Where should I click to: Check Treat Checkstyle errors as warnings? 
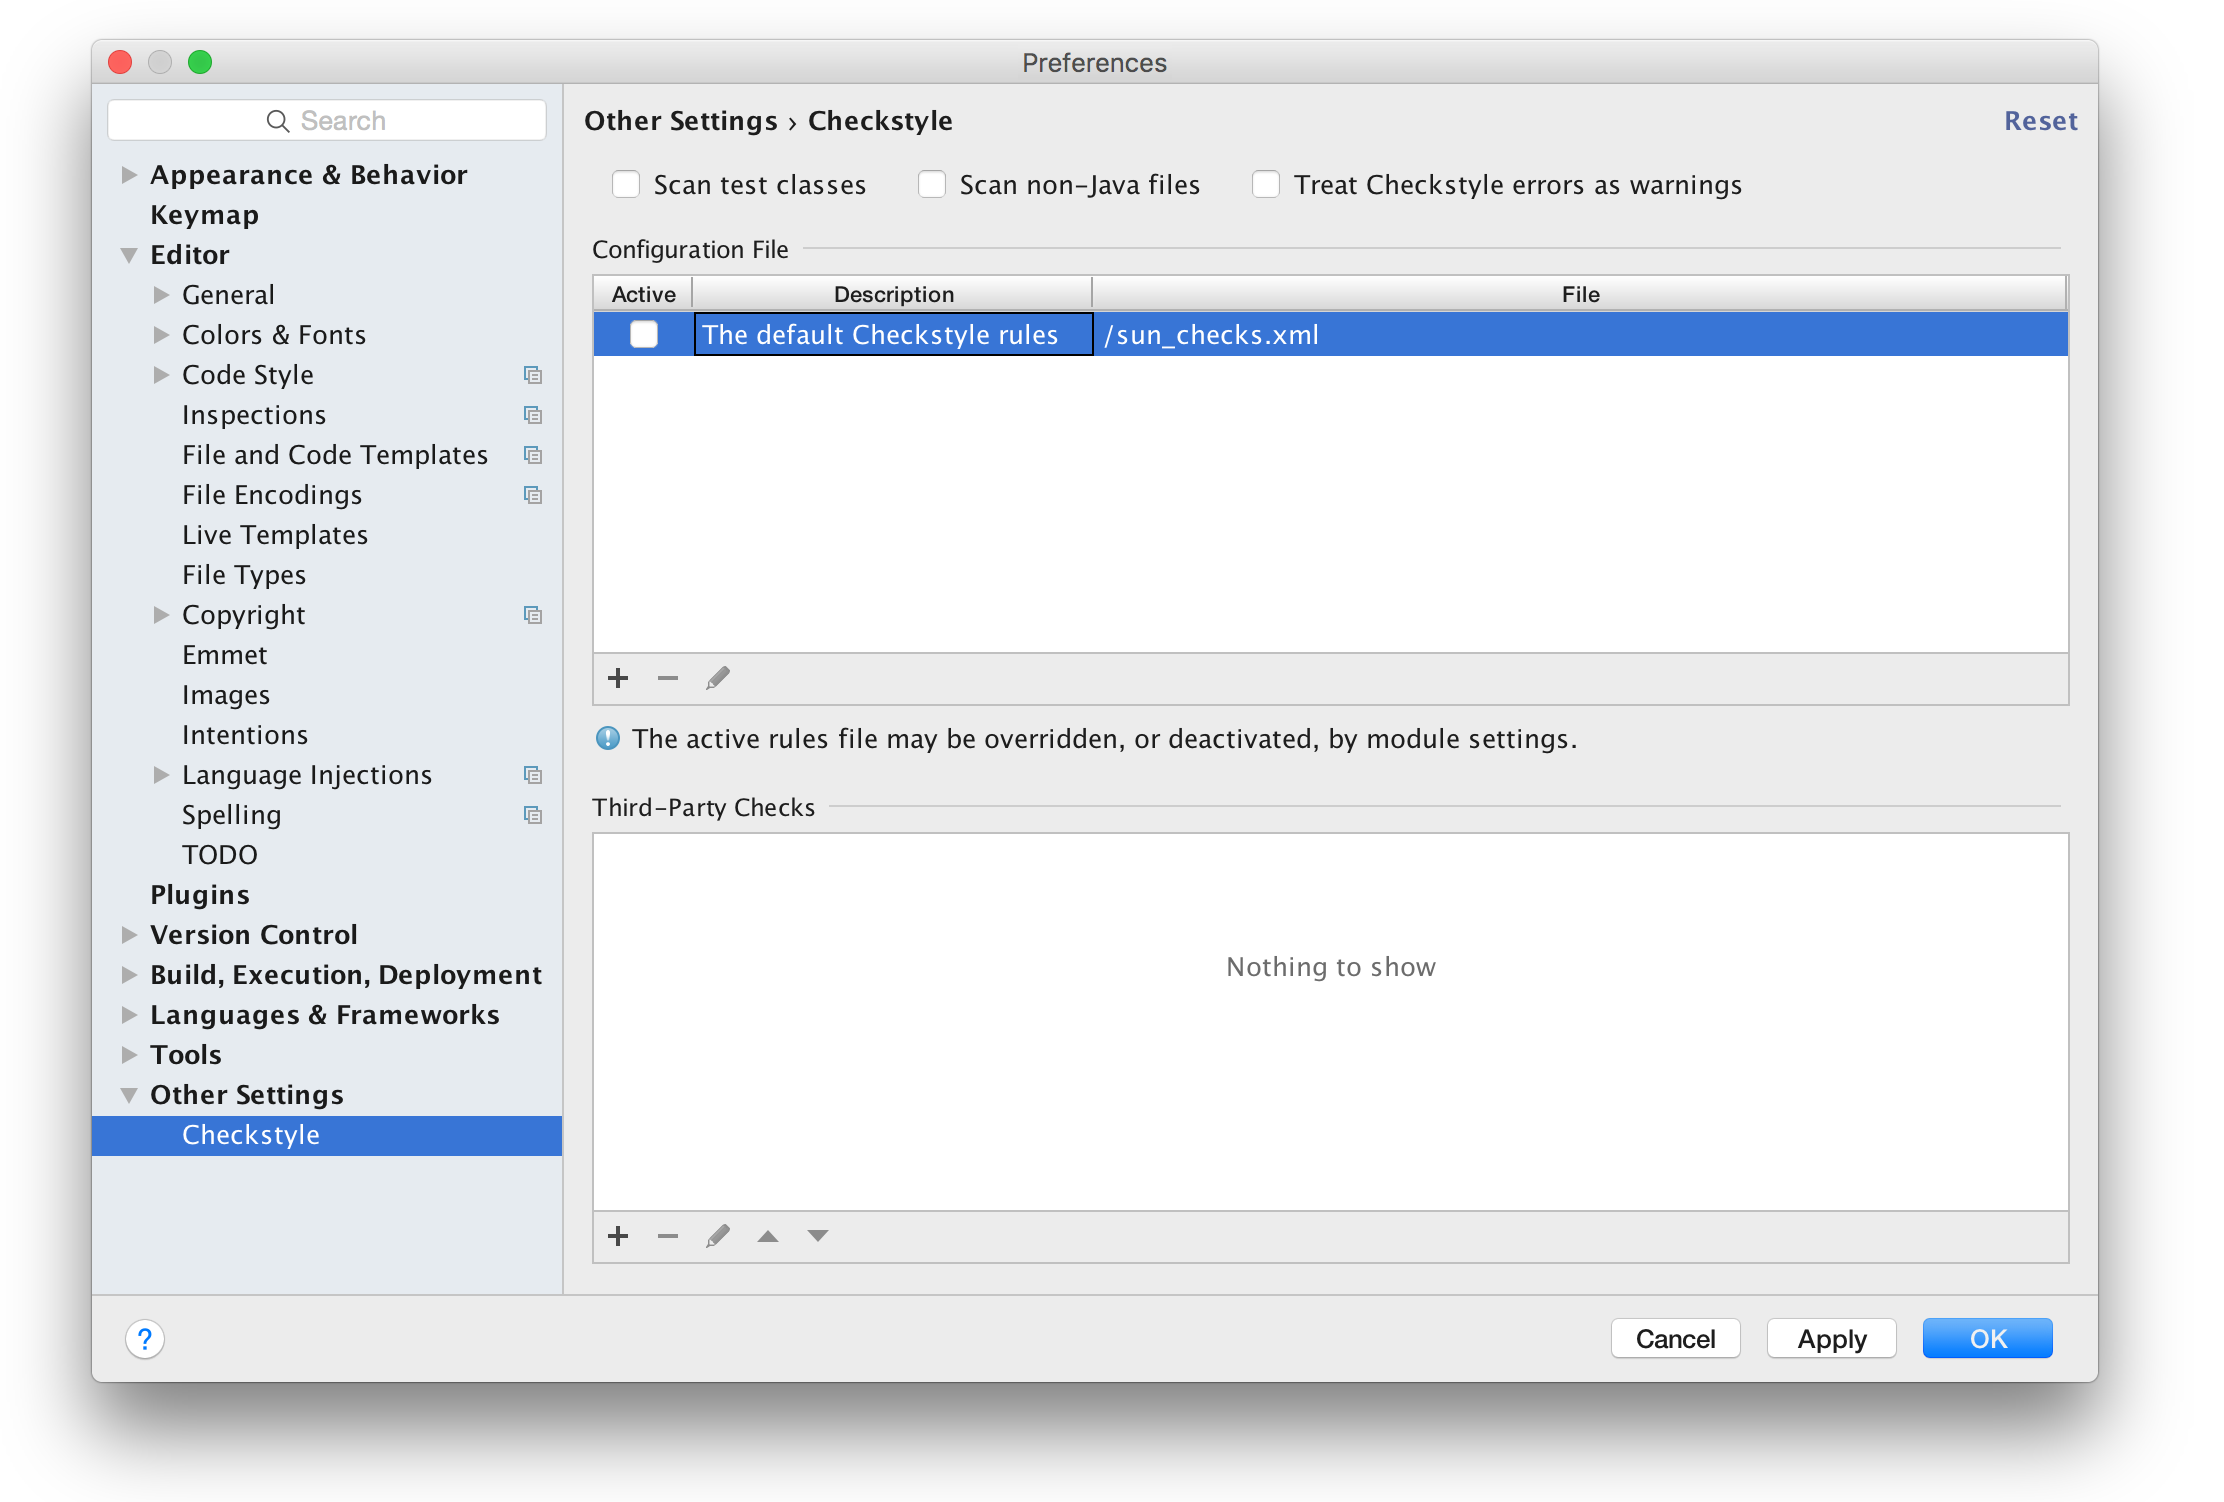[1266, 185]
